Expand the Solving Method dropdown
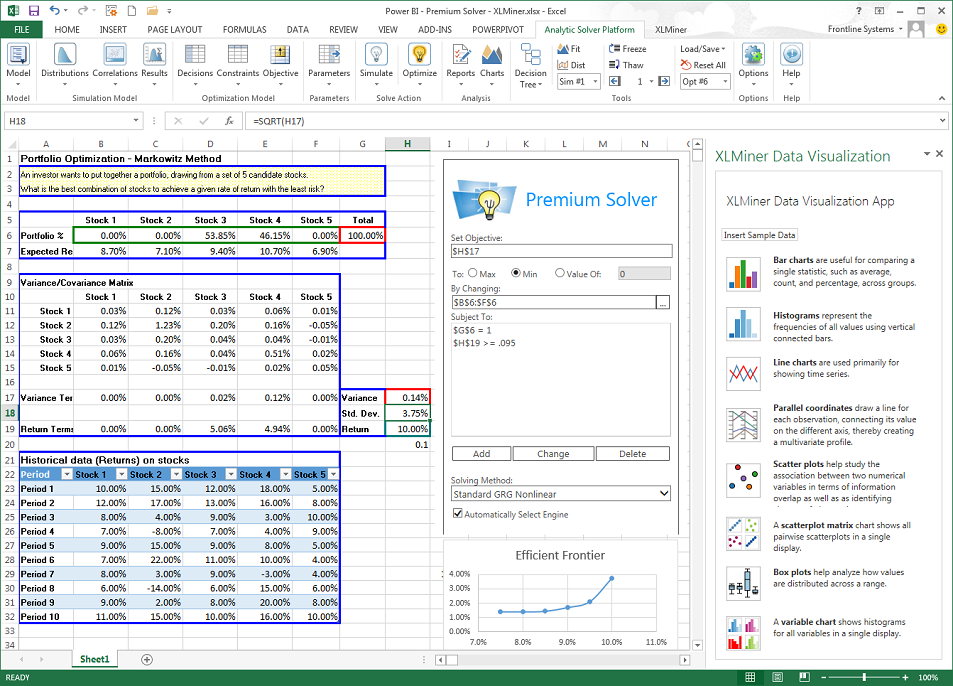Screen dimensions: 953x686 coord(663,493)
